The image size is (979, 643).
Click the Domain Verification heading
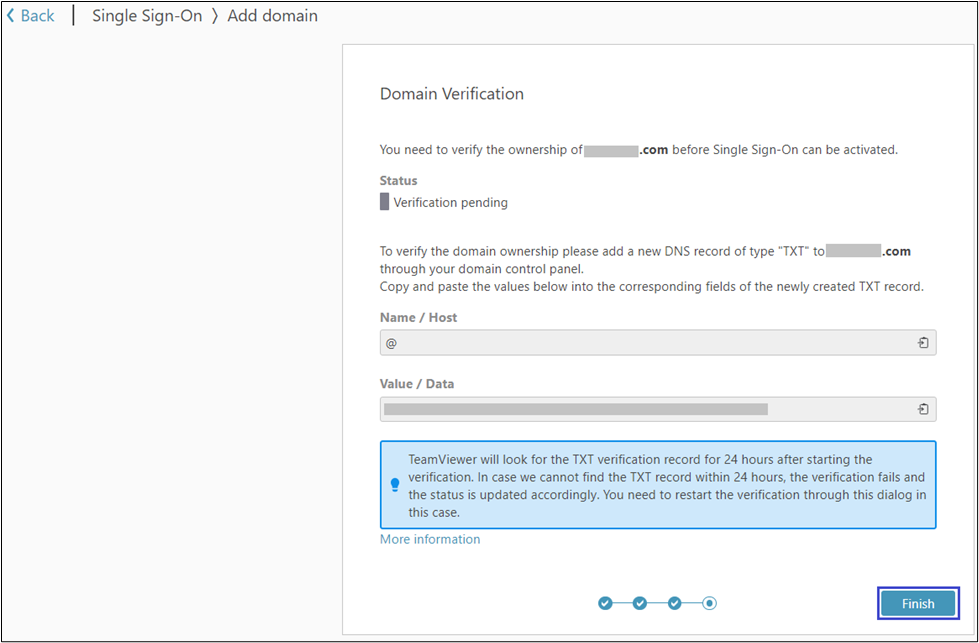click(452, 94)
